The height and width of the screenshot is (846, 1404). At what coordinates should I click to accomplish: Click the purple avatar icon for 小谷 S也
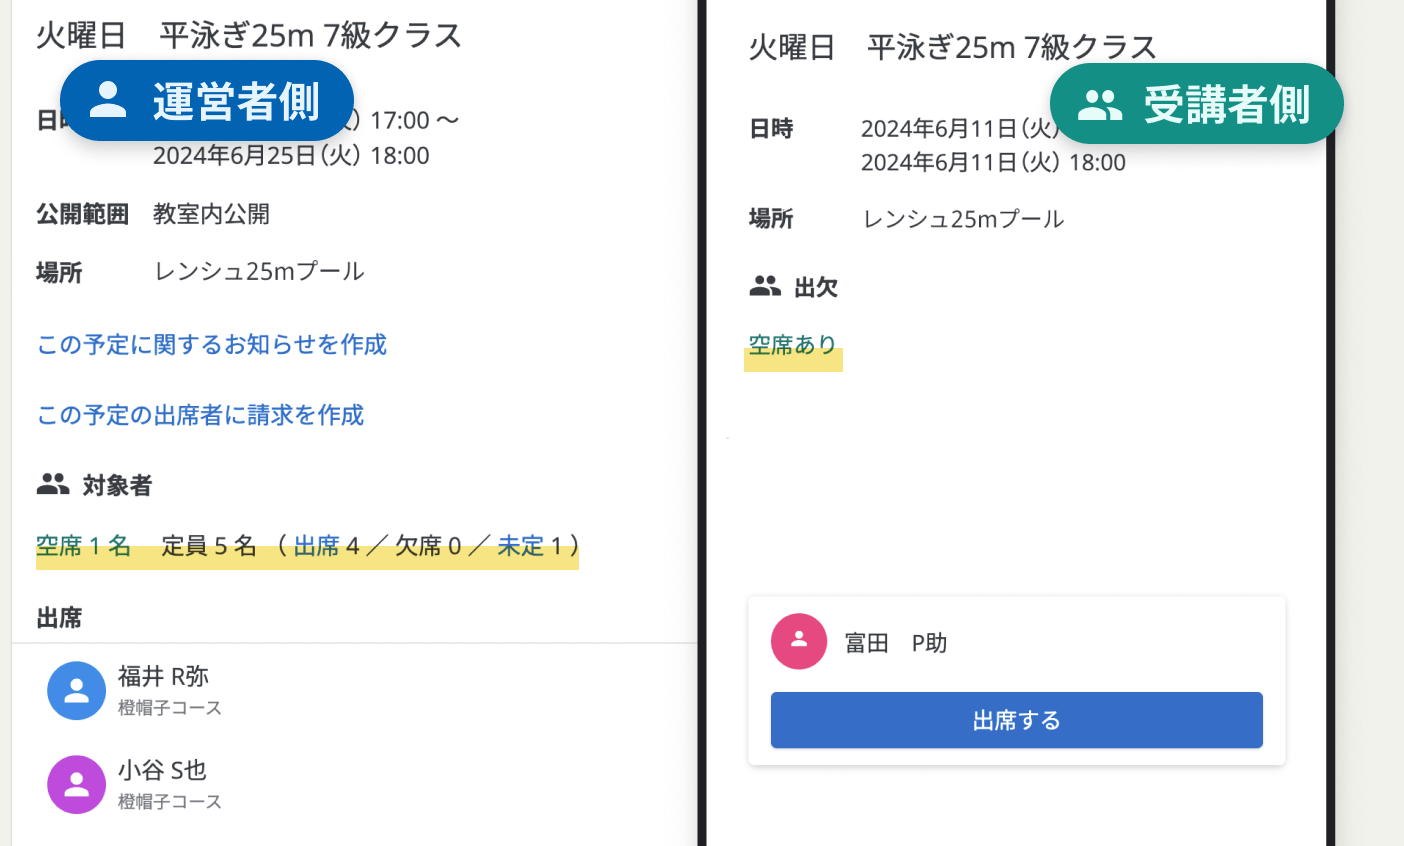[76, 784]
